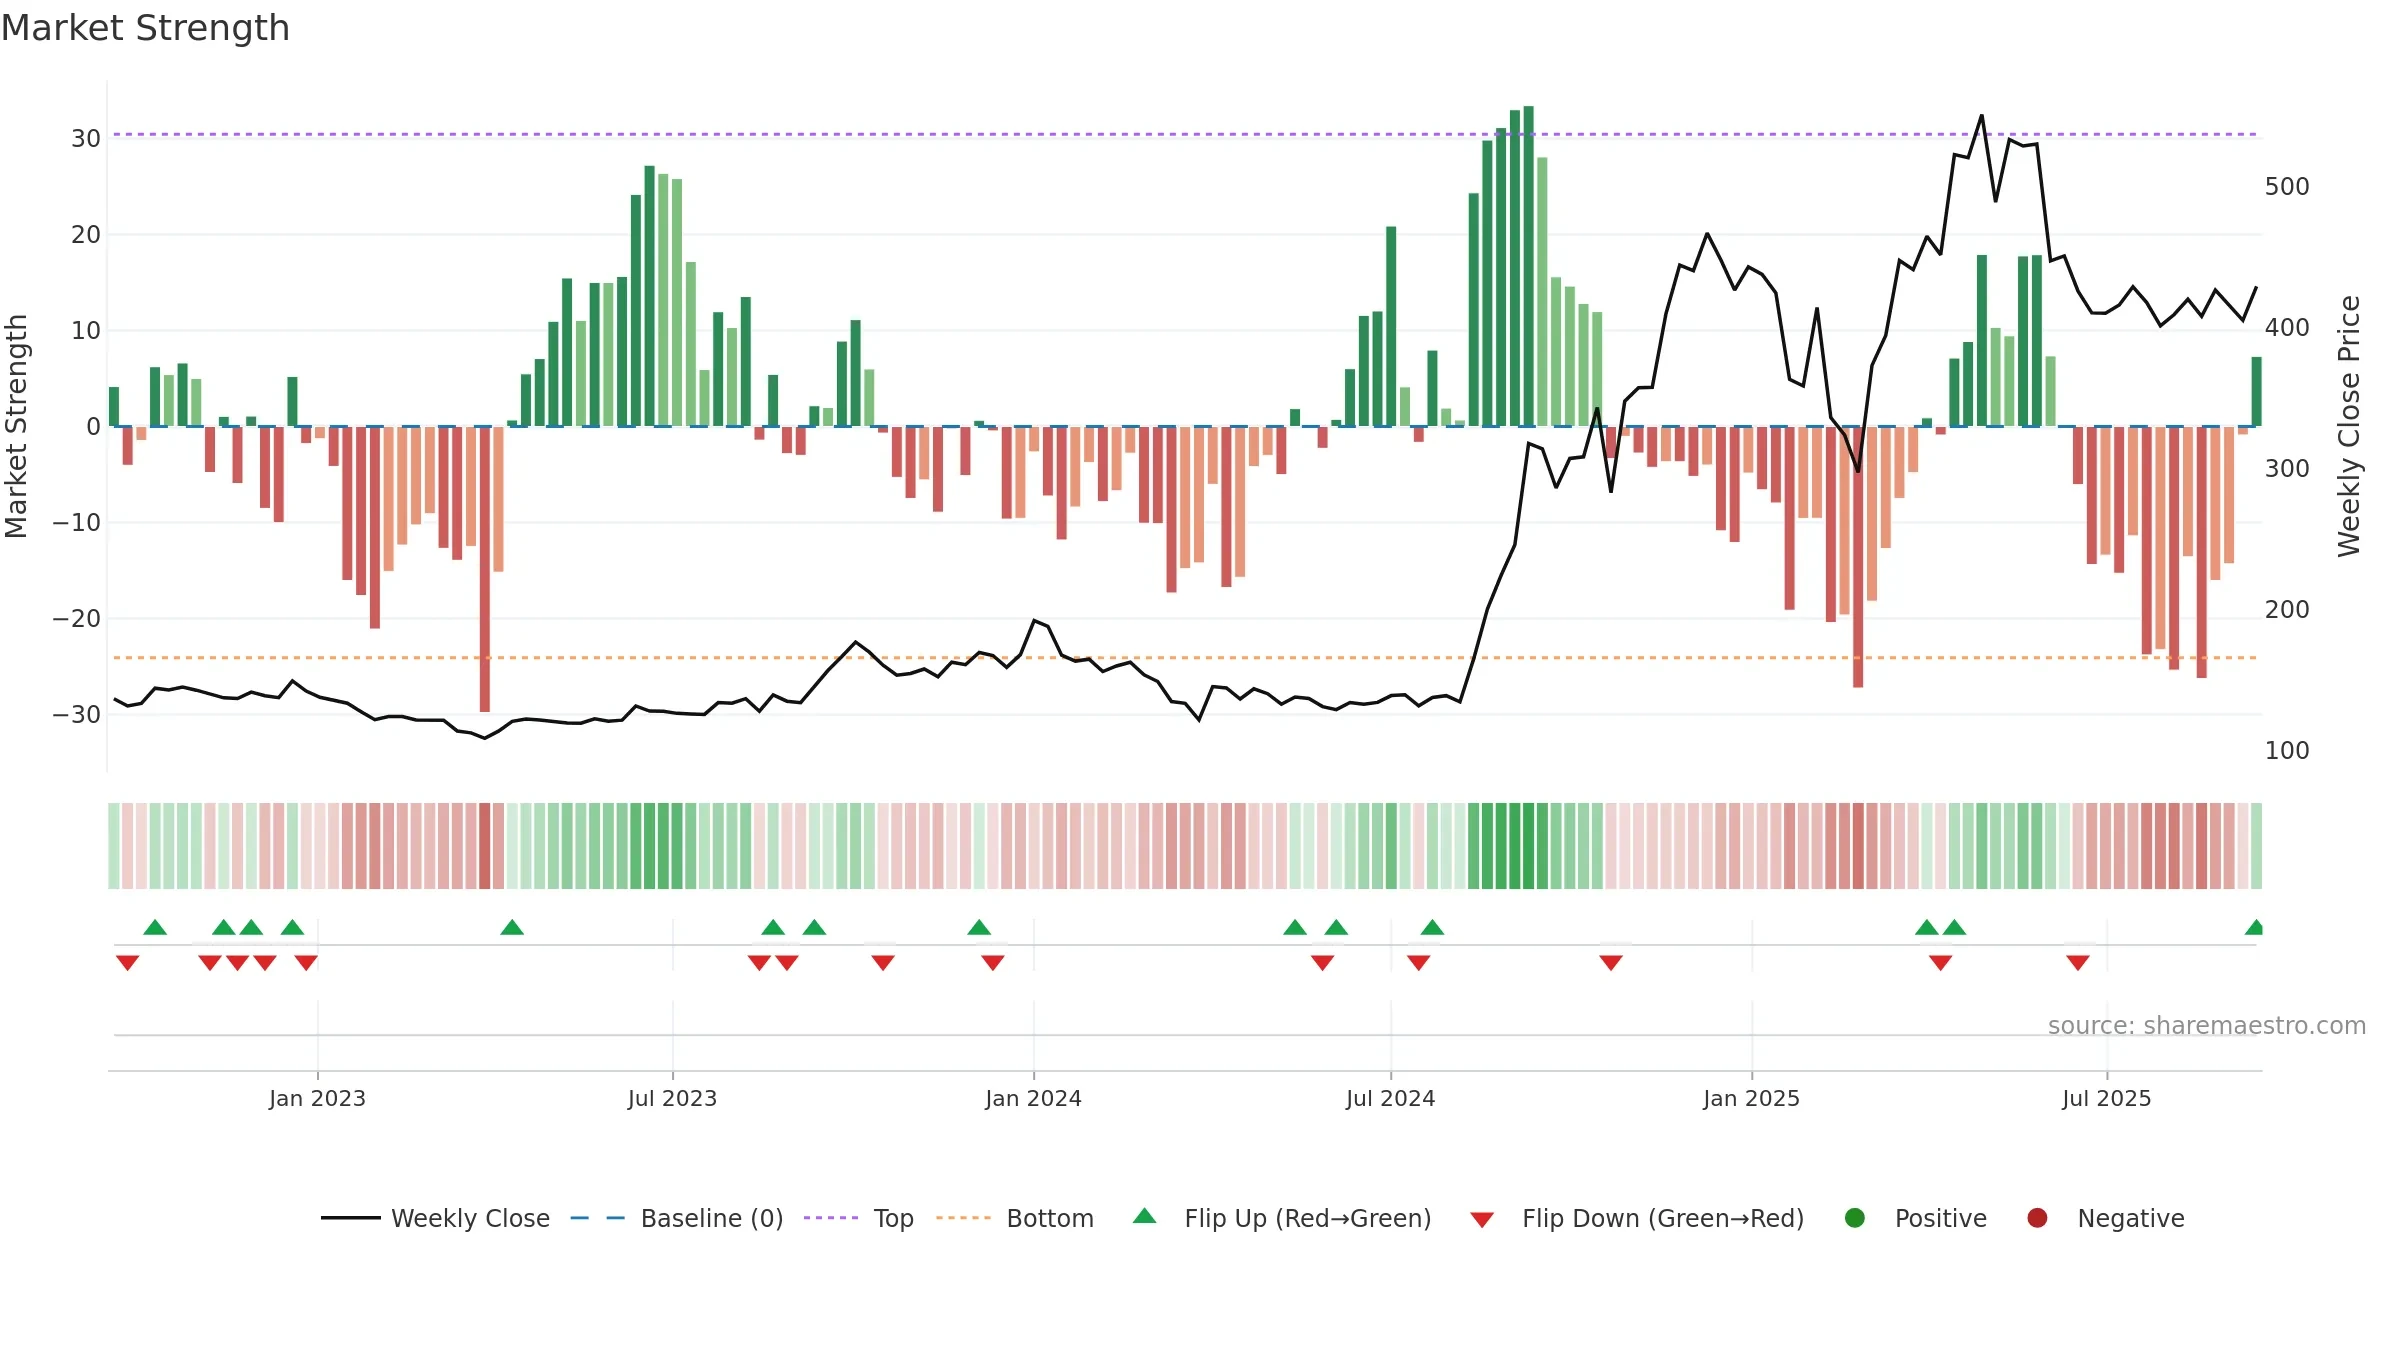Click the 500 tick on right axis
This screenshot has height=1350, width=2400.
pos(2287,187)
